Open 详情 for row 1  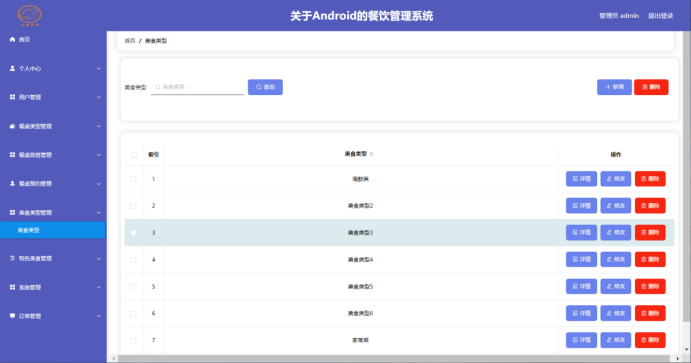[581, 179]
